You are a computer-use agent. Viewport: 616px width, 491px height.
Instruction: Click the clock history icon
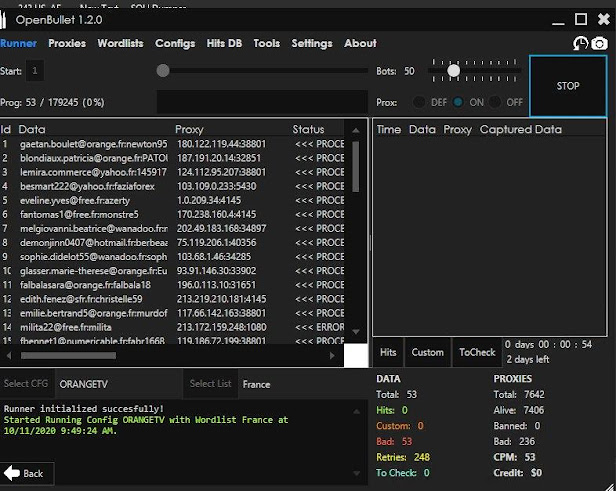[581, 43]
